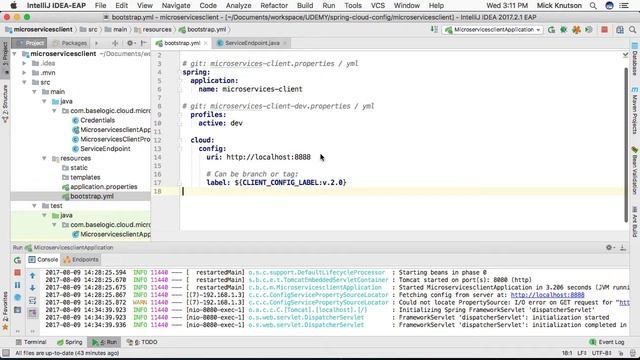Click UTF-8 encoding in status bar
Viewport: 640px width, 360px height.
point(602,353)
